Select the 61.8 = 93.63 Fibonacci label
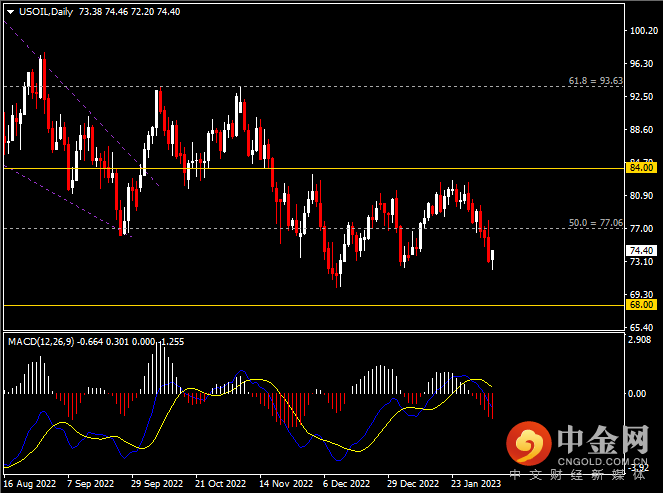 [x=595, y=80]
